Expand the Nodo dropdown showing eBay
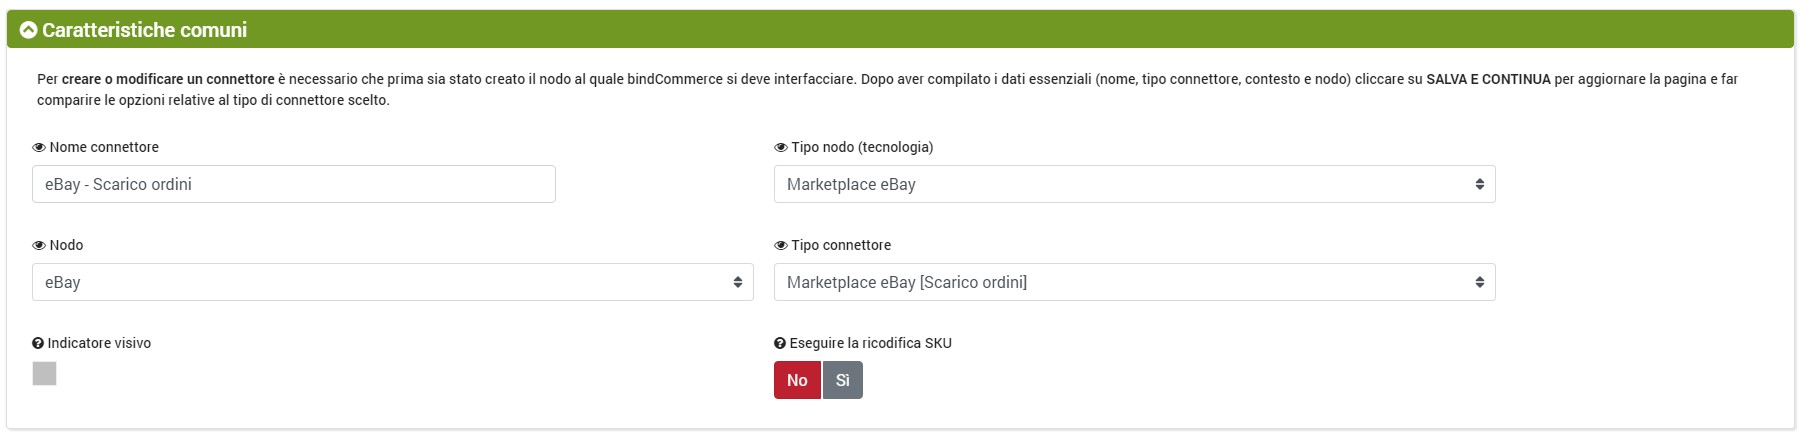The height and width of the screenshot is (433, 1799). pos(392,282)
